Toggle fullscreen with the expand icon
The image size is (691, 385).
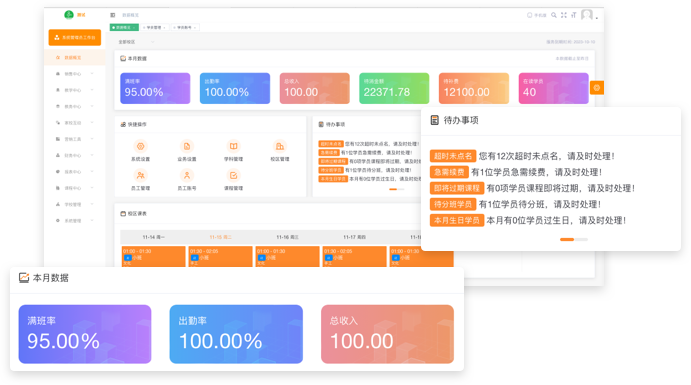point(564,15)
